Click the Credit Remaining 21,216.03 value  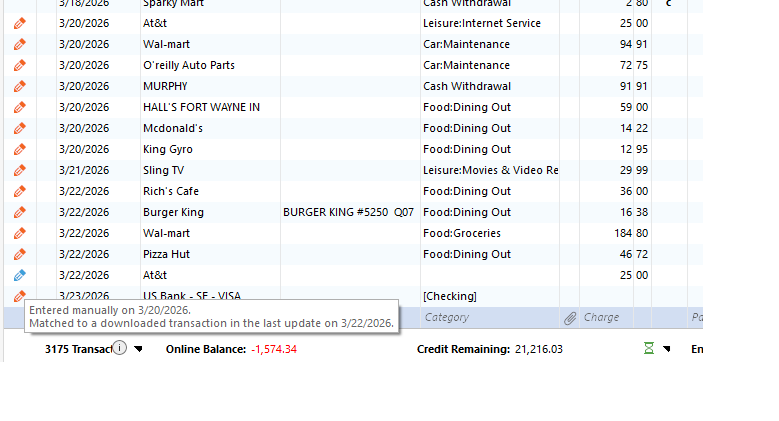tap(539, 349)
